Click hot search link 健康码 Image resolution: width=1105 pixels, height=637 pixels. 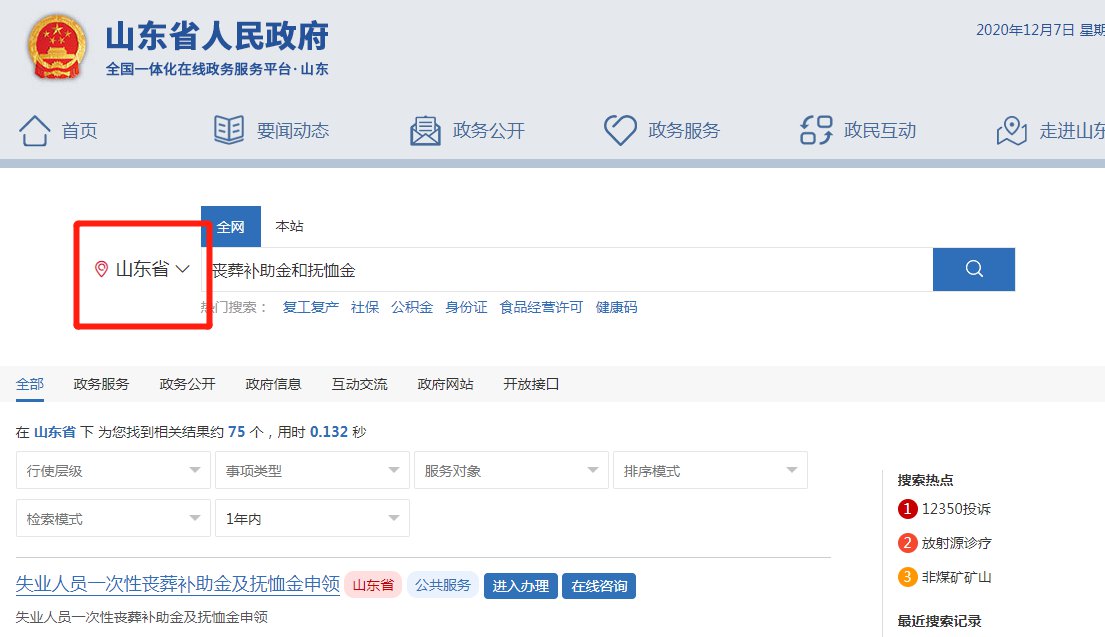pos(617,307)
